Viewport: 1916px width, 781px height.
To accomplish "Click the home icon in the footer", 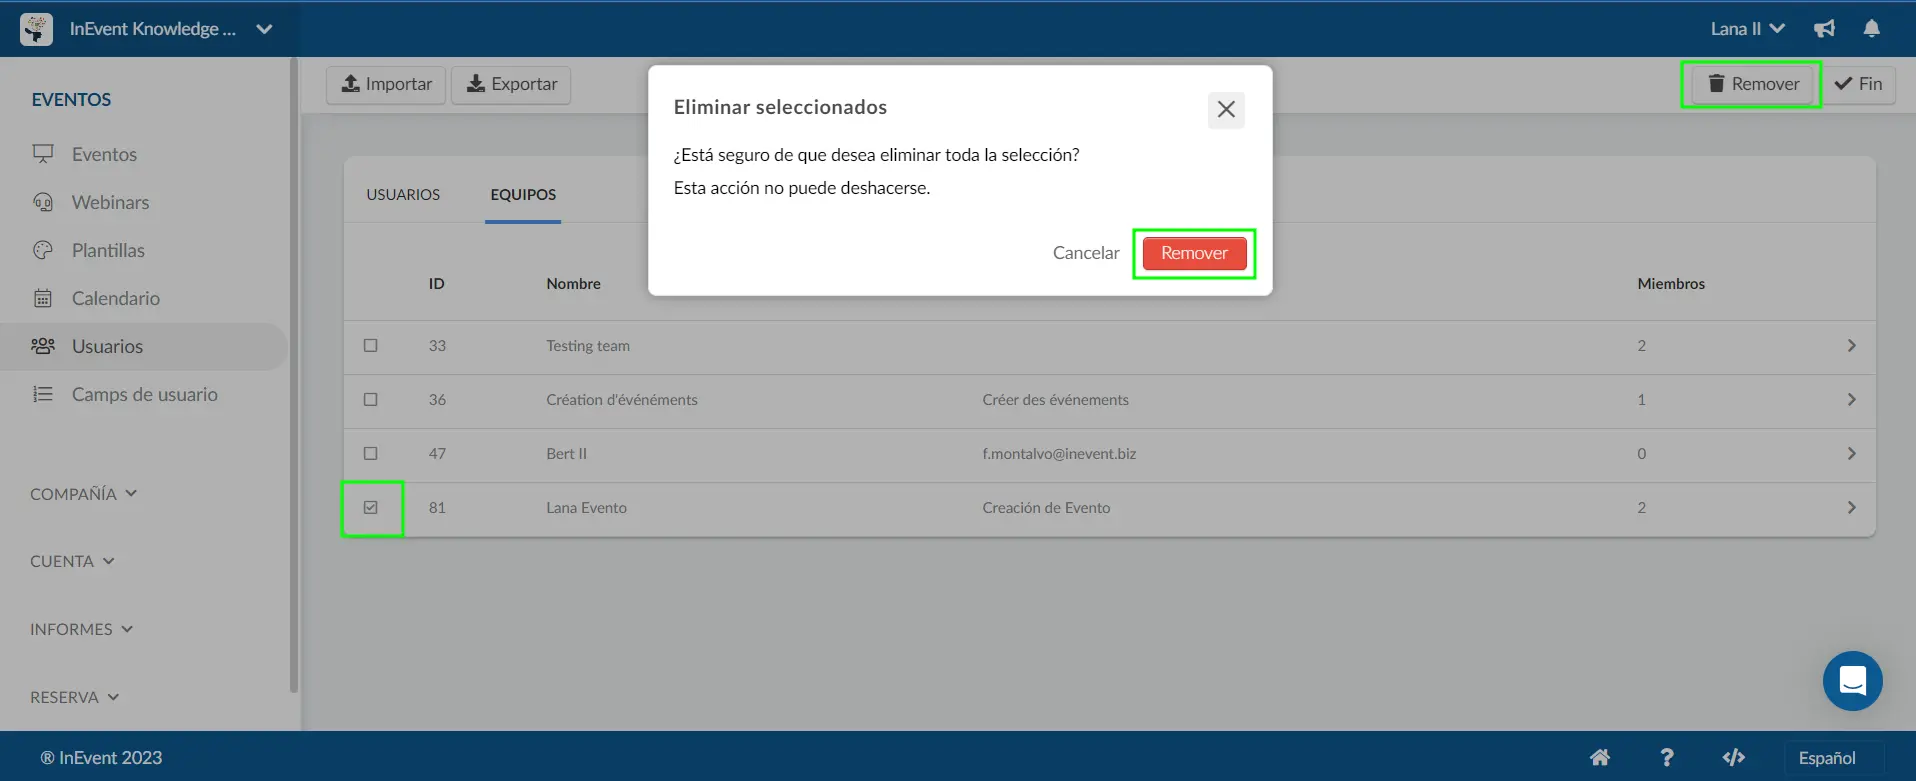I will coord(1600,757).
